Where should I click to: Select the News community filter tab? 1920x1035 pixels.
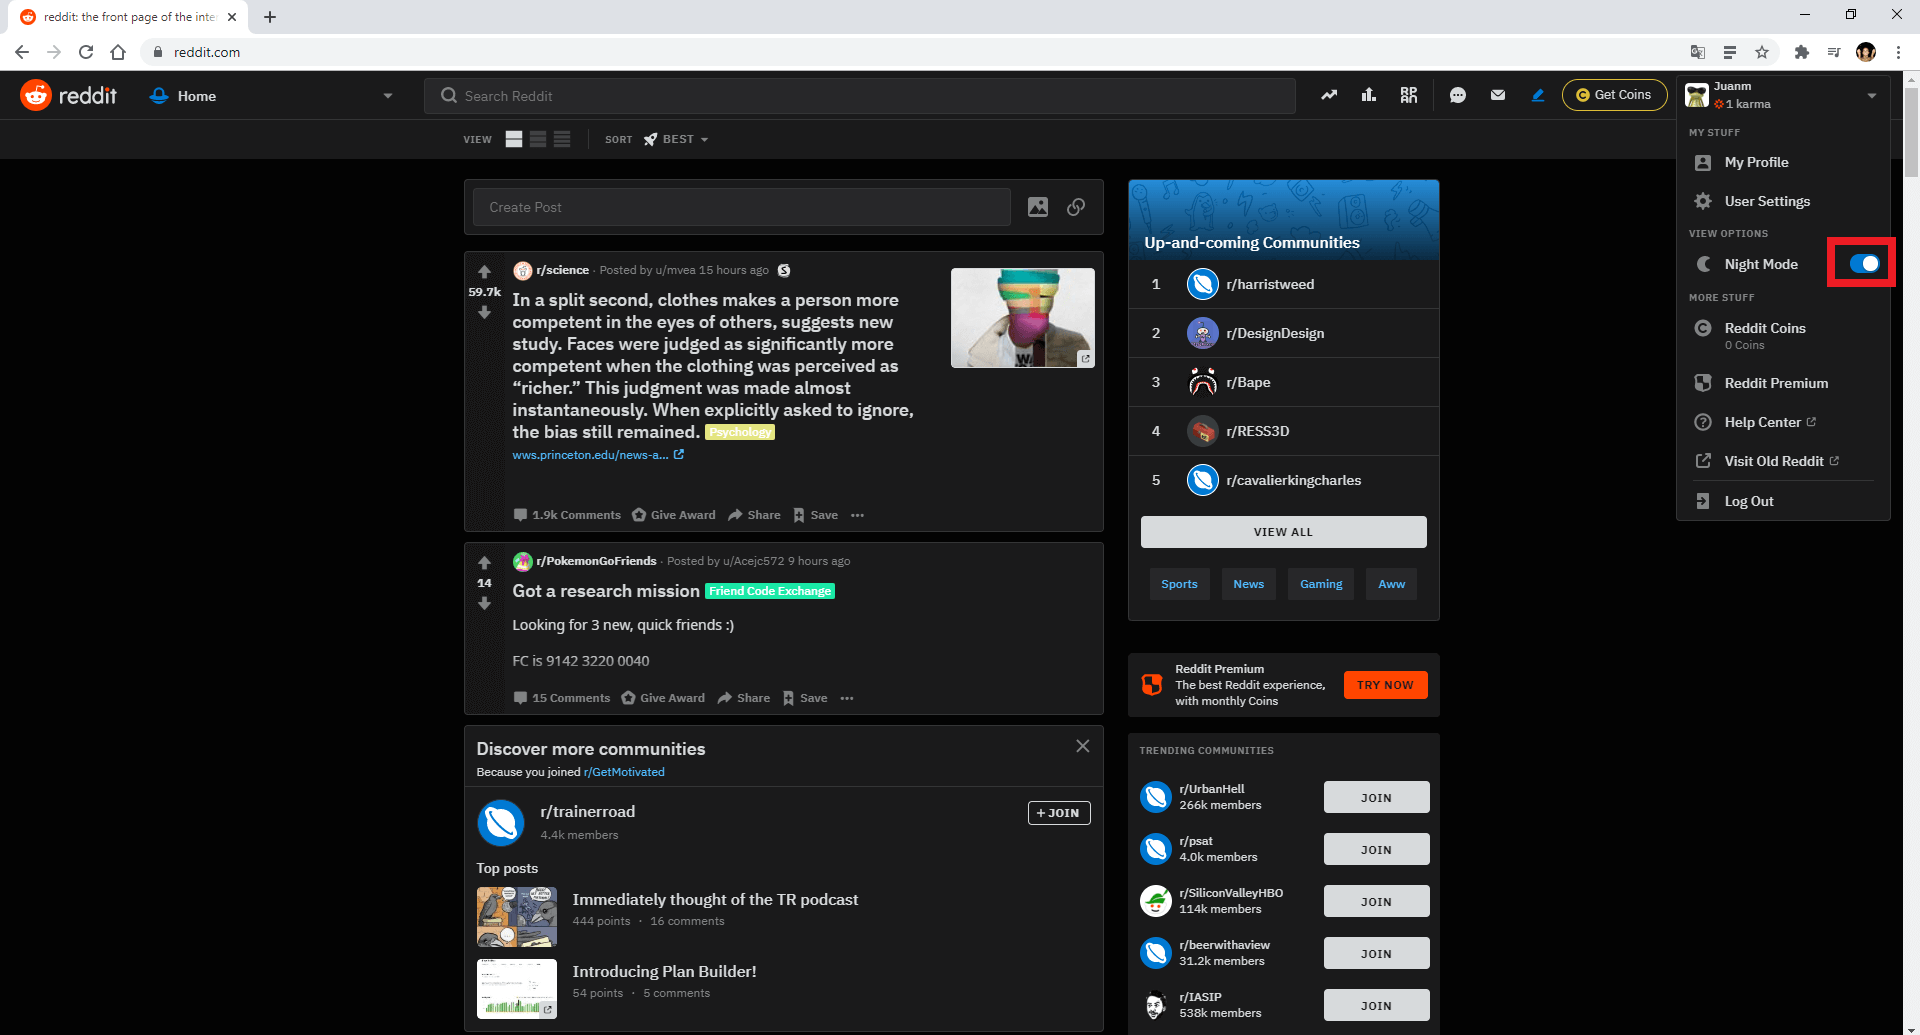click(x=1248, y=584)
